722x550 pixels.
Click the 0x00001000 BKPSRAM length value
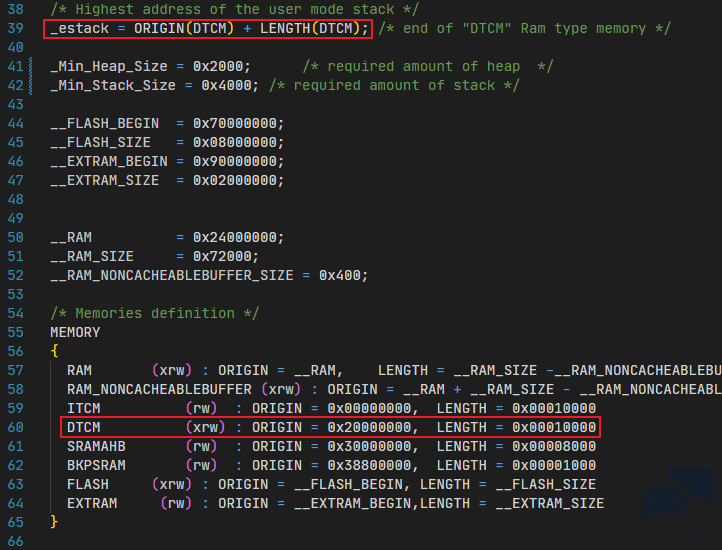(554, 466)
